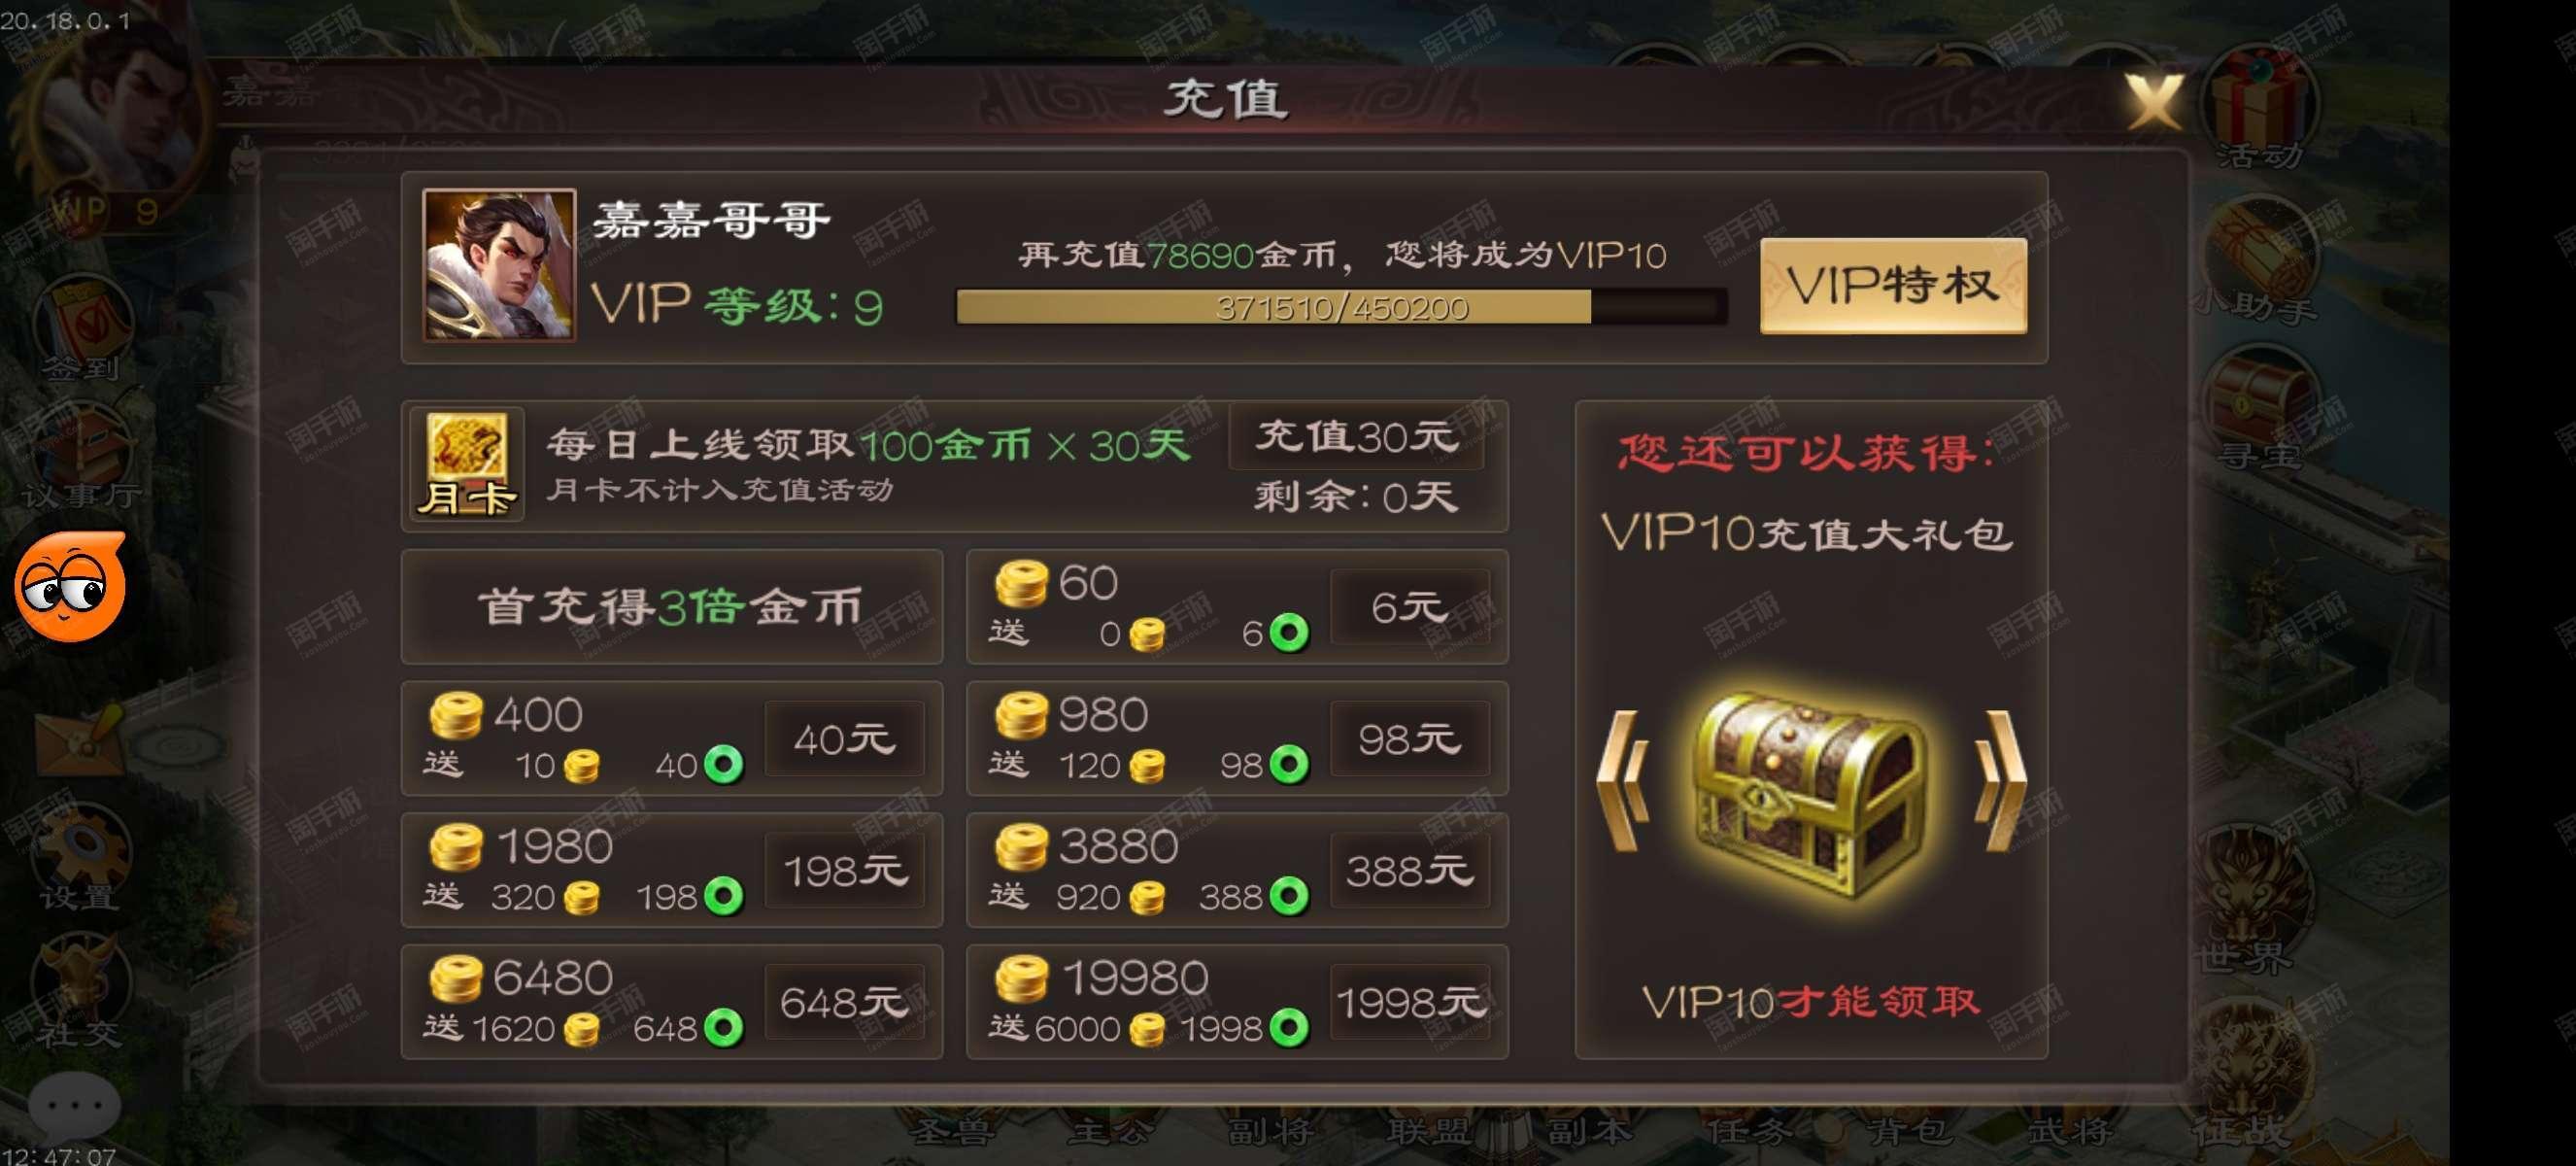Purchase the 648元 gold pack

[844, 1002]
